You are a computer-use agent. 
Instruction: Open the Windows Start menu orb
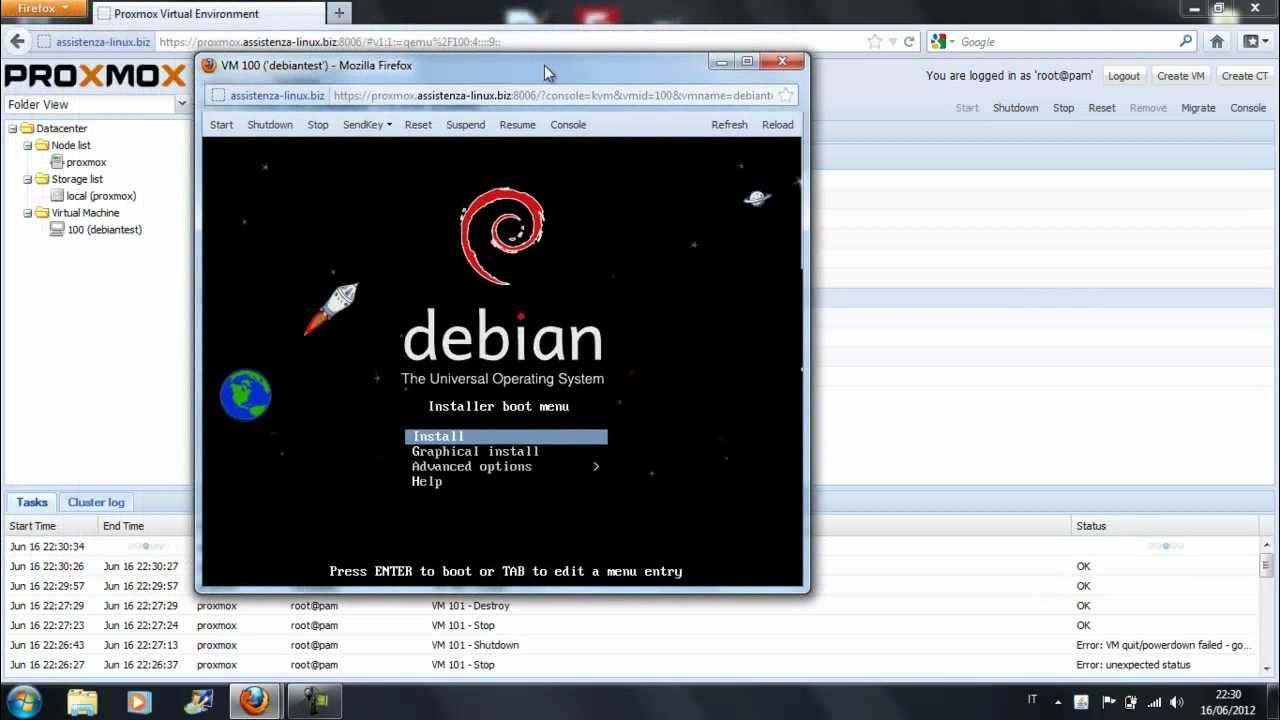tap(24, 700)
